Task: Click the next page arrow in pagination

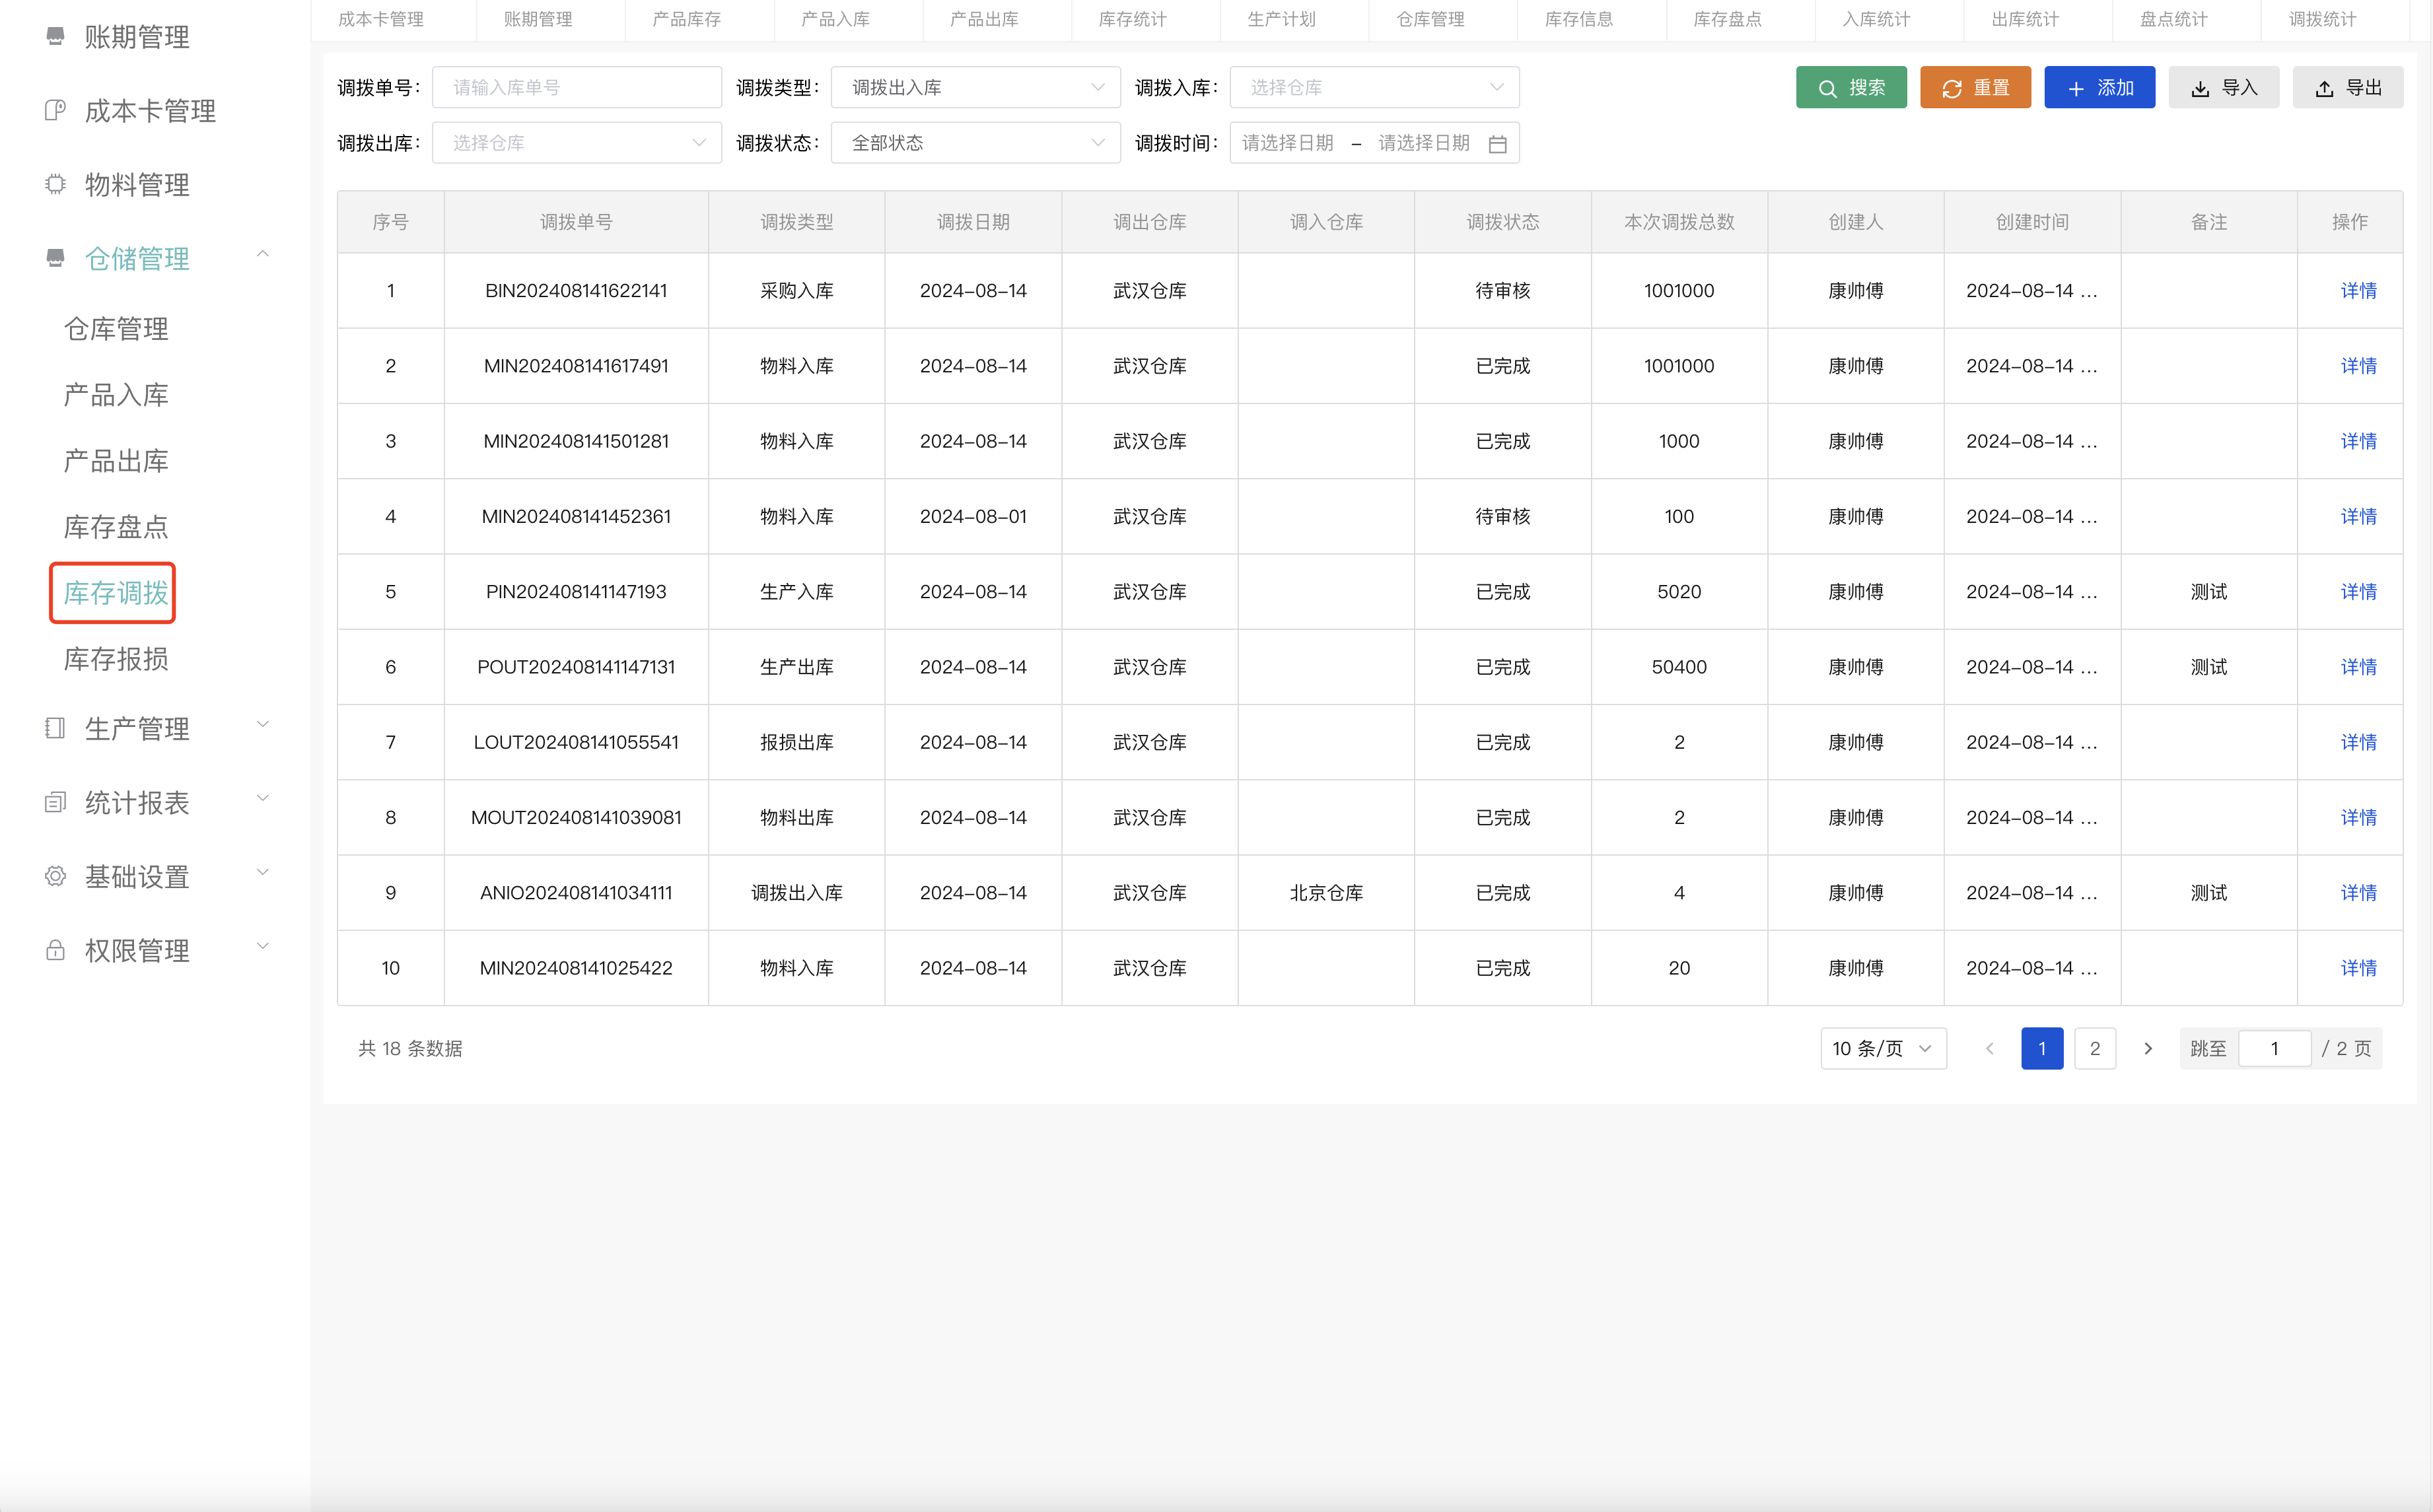Action: pyautogui.click(x=2147, y=1048)
